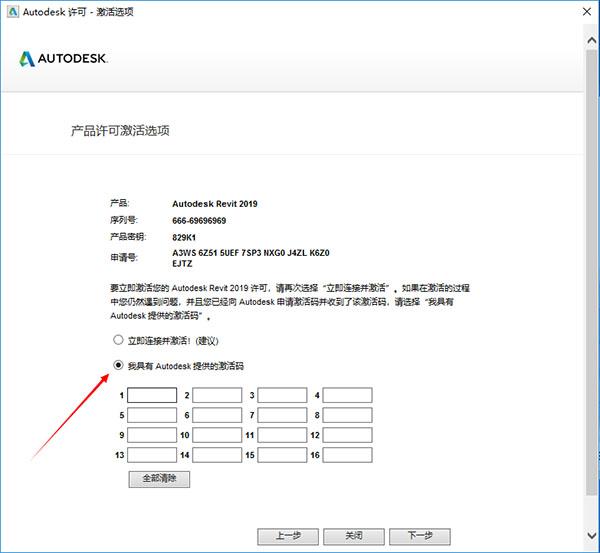Image resolution: width=600 pixels, height=553 pixels.
Task: Click the '全部清除' clear all button
Action: [159, 479]
